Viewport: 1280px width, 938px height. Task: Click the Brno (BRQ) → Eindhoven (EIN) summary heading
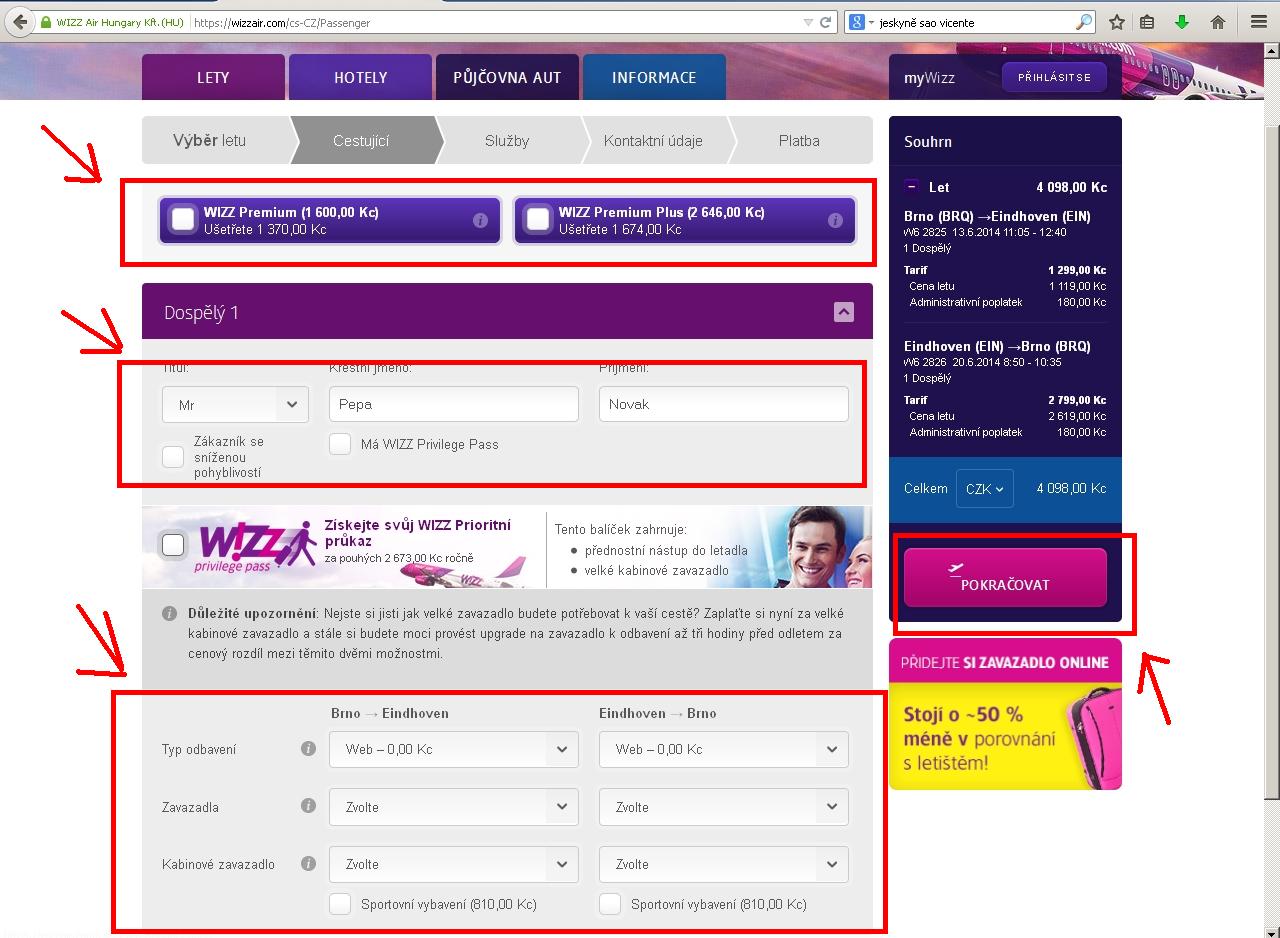point(997,216)
